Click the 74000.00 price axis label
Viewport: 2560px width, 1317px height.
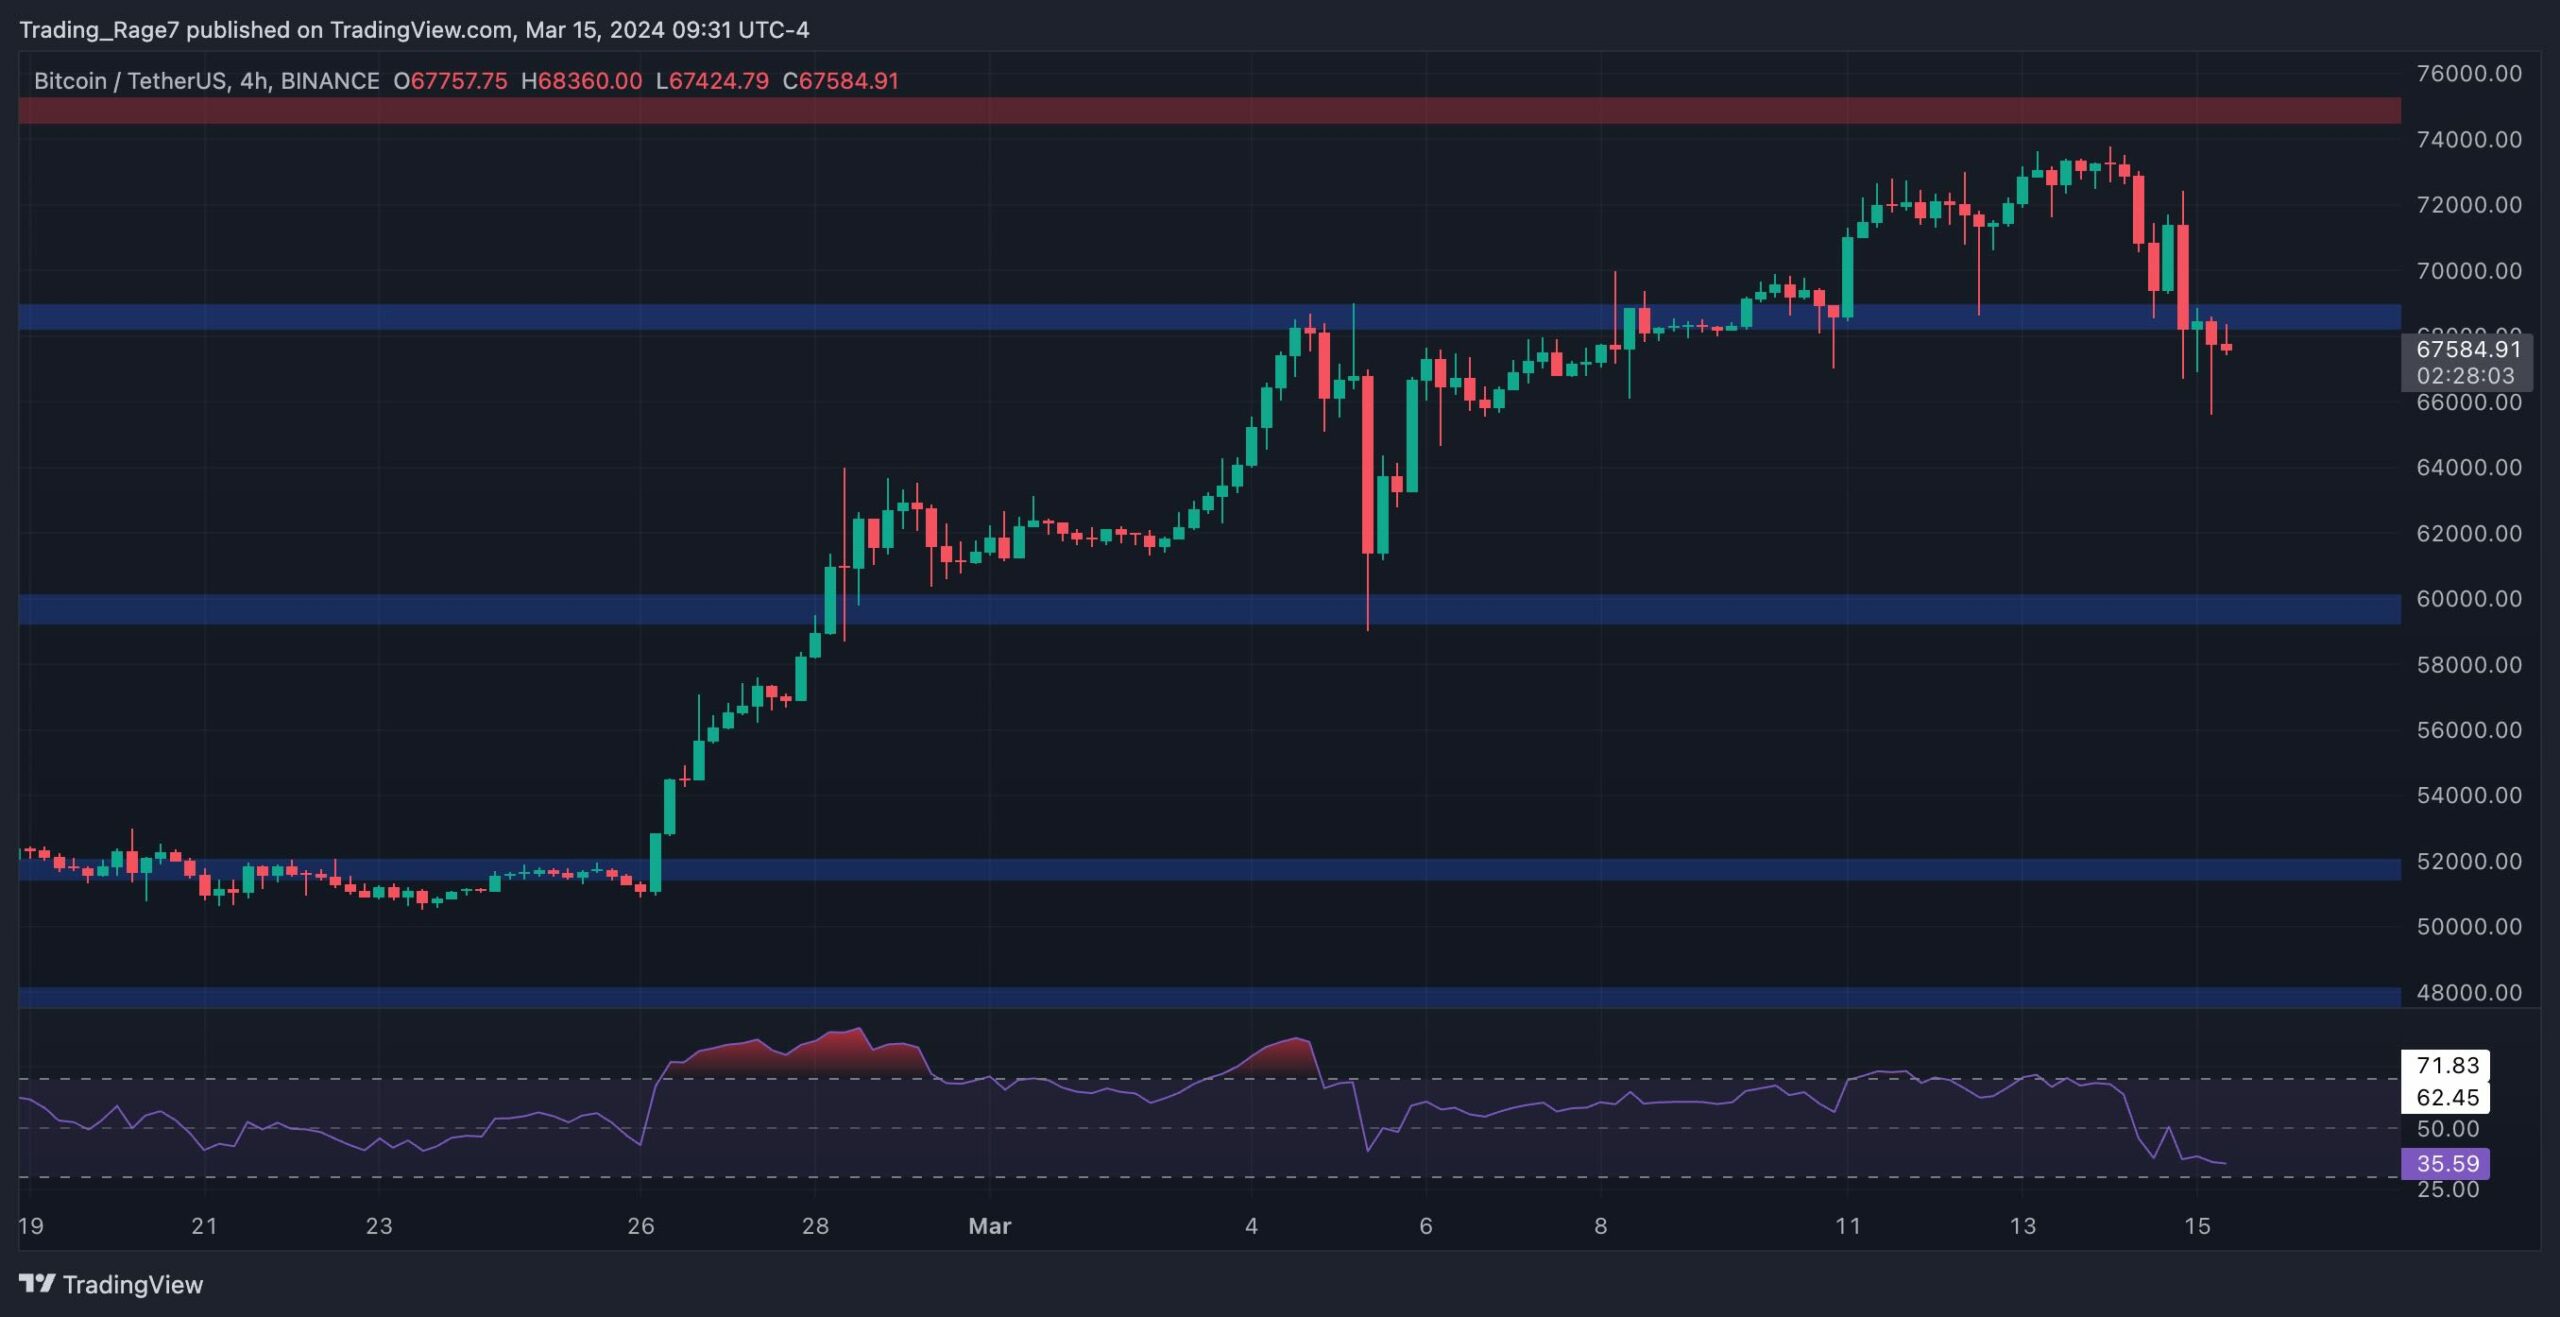[2468, 140]
